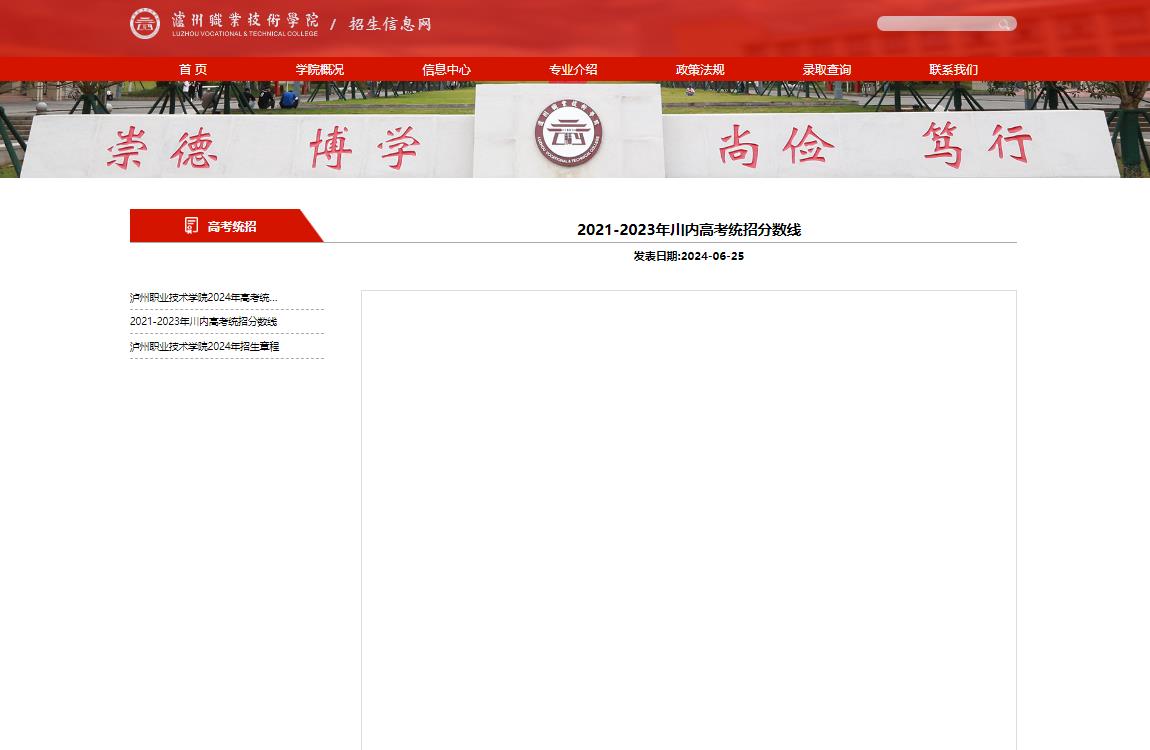Go to 首页 in the navigation bar

pos(193,70)
